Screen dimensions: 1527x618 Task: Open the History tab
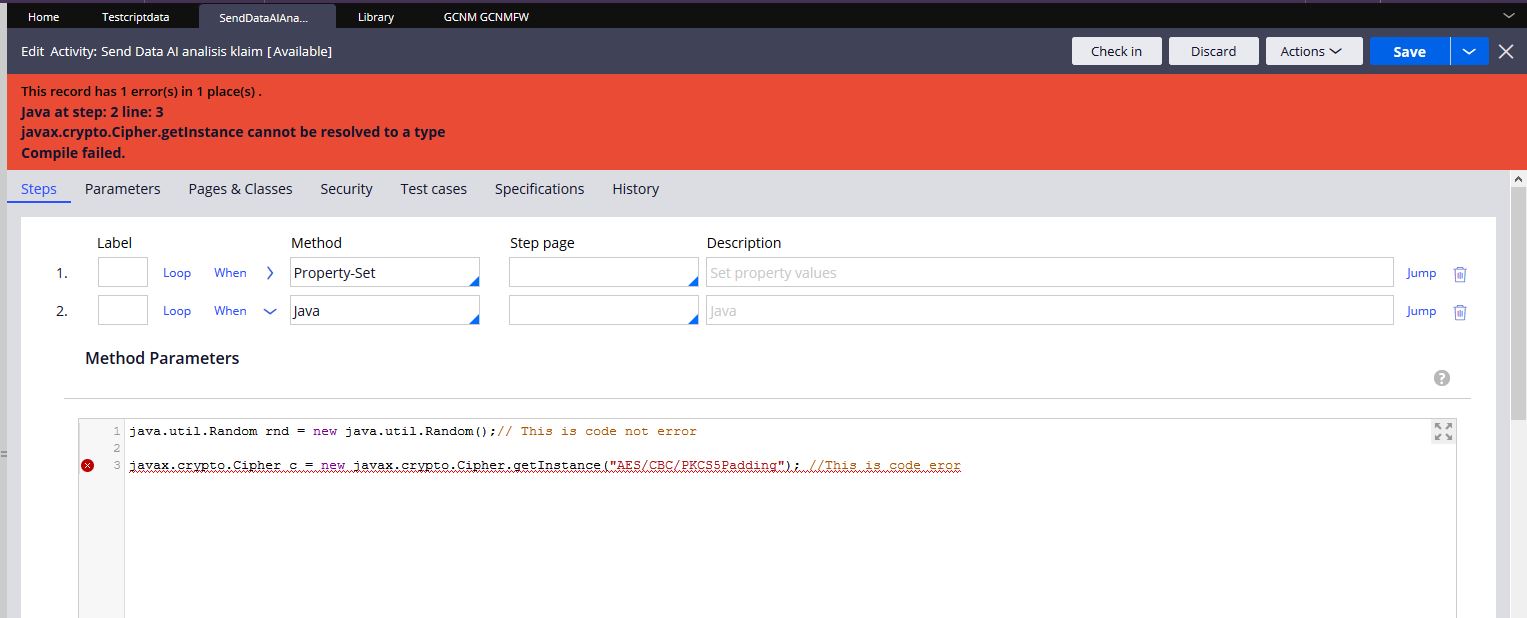tap(635, 189)
